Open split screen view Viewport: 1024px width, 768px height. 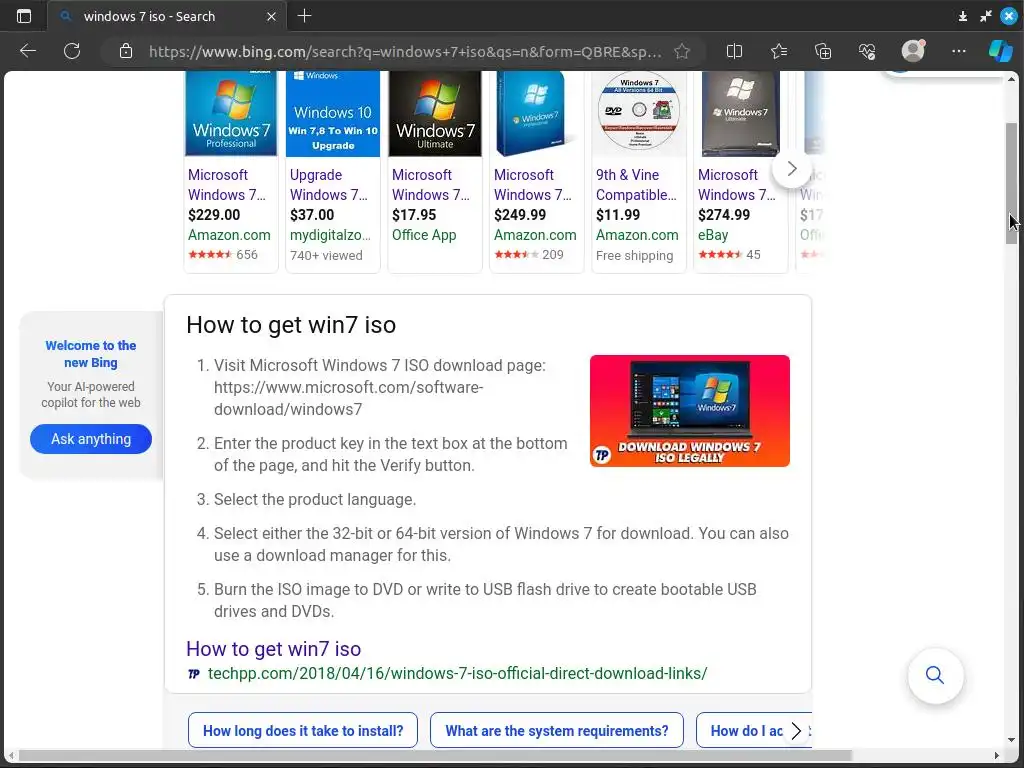734,51
